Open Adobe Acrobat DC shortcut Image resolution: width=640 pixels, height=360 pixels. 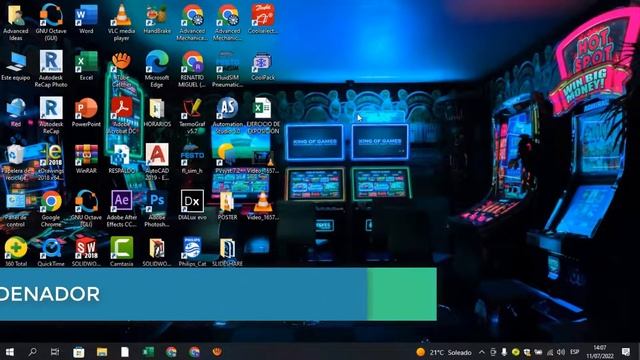pyautogui.click(x=122, y=116)
